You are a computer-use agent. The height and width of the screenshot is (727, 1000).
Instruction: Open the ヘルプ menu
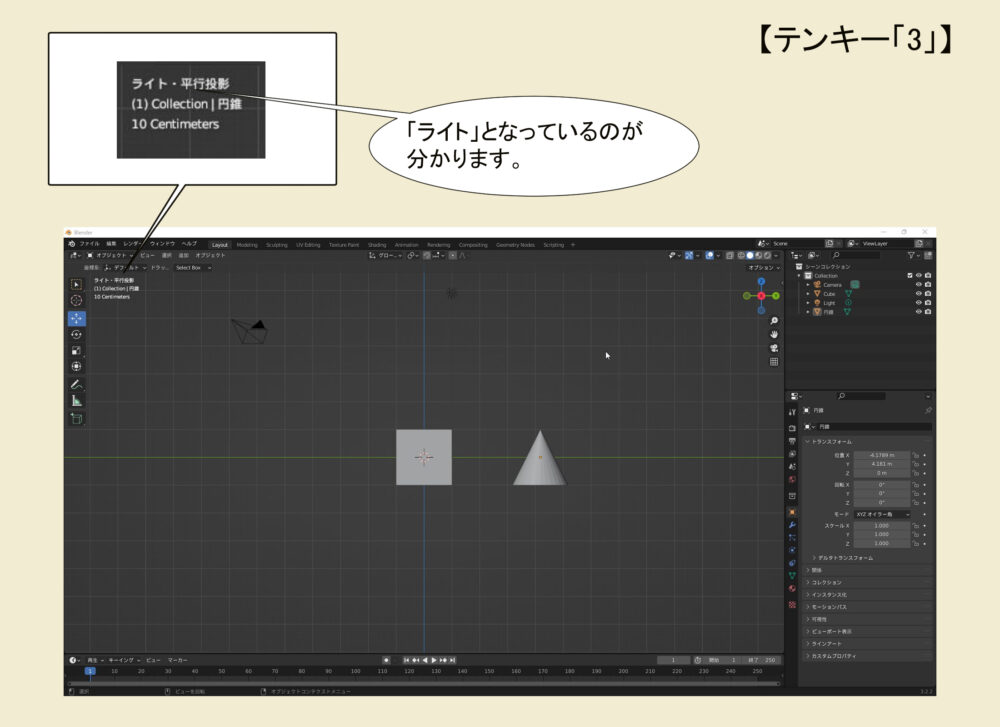189,244
